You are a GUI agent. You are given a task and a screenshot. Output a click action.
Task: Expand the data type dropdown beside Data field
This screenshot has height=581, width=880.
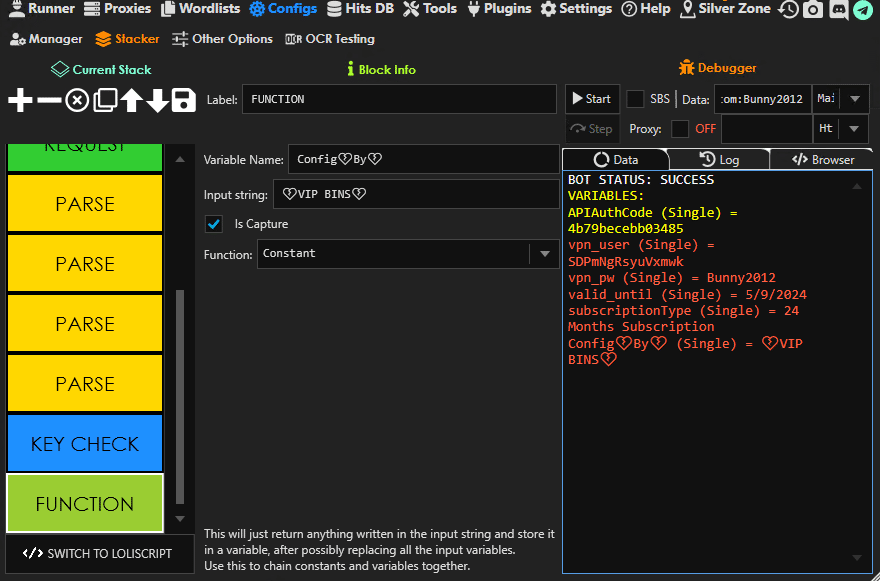click(854, 99)
